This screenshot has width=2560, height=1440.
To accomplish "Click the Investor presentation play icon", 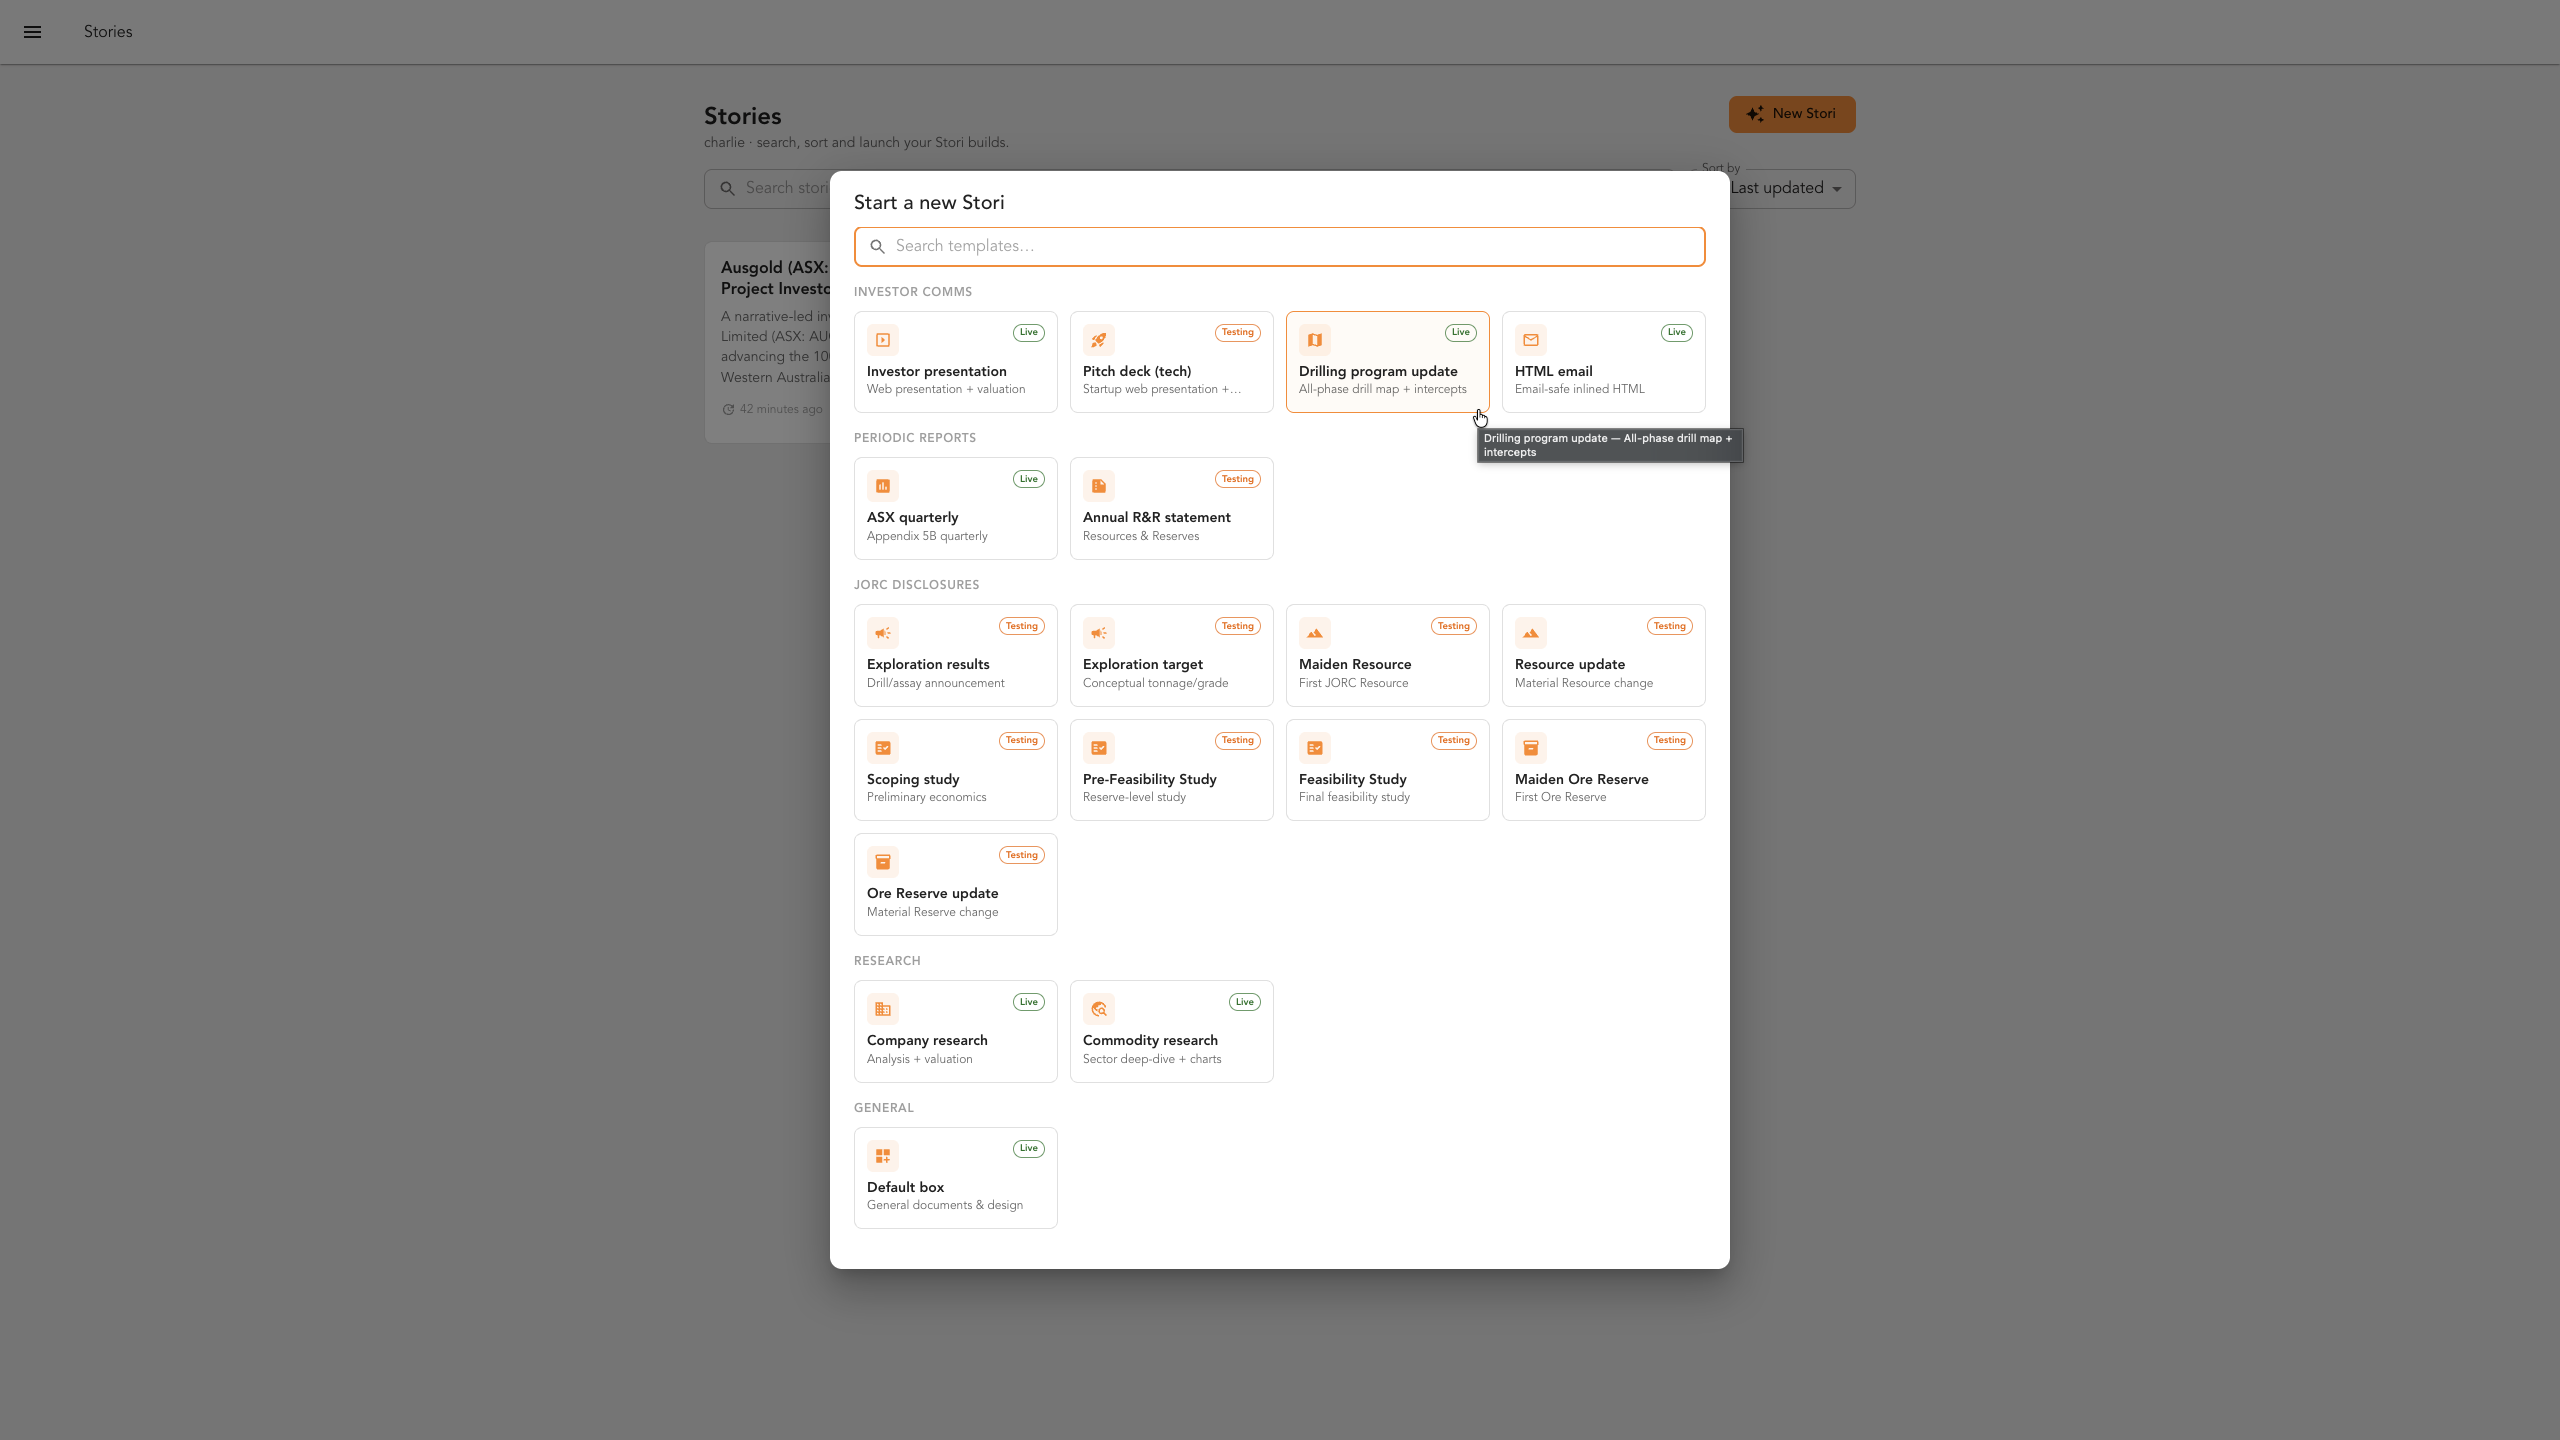I will [883, 340].
